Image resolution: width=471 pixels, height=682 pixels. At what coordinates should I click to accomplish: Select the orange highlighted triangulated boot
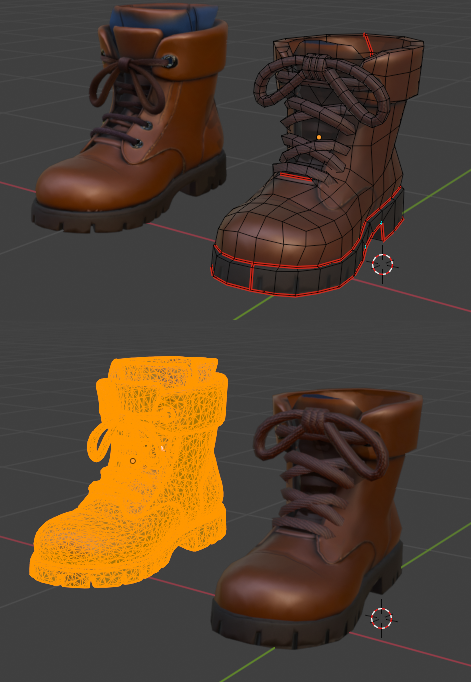tap(129, 472)
